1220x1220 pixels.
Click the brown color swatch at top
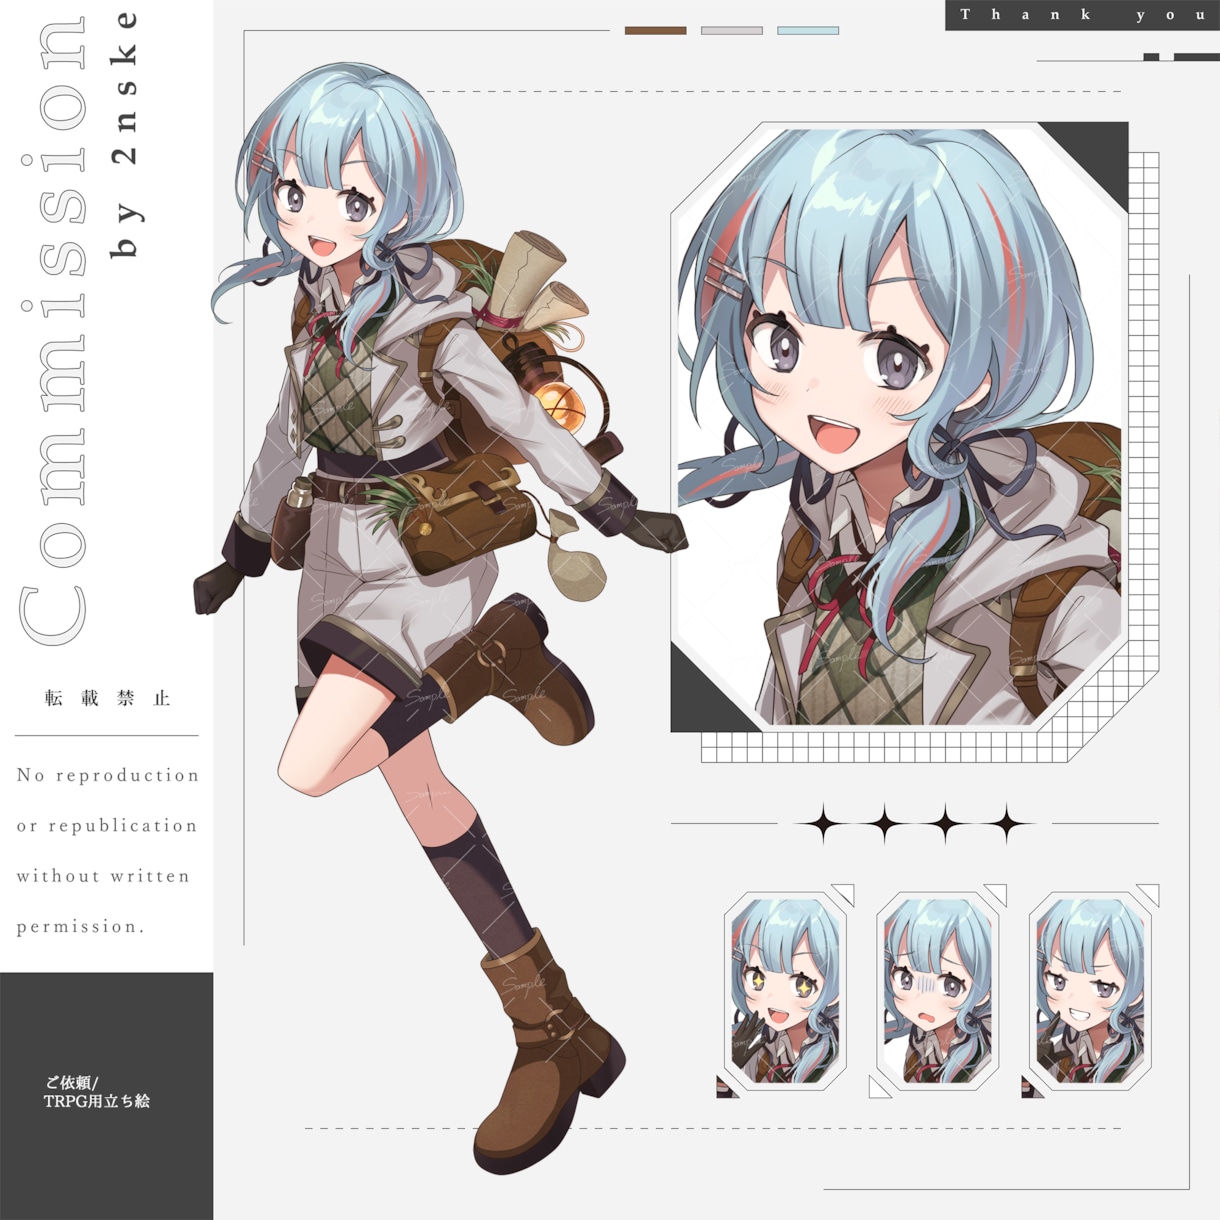655,31
